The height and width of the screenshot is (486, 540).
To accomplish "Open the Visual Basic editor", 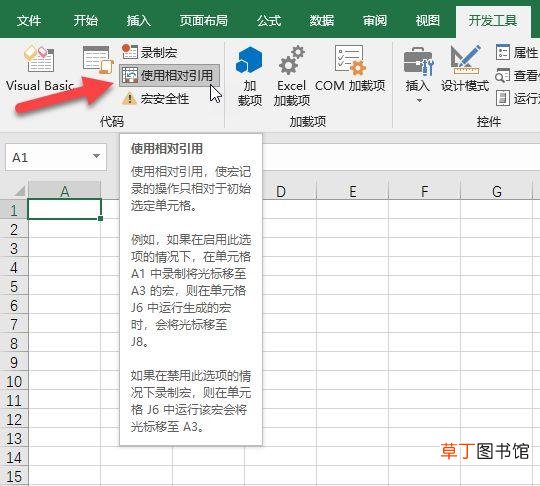I will (39, 69).
